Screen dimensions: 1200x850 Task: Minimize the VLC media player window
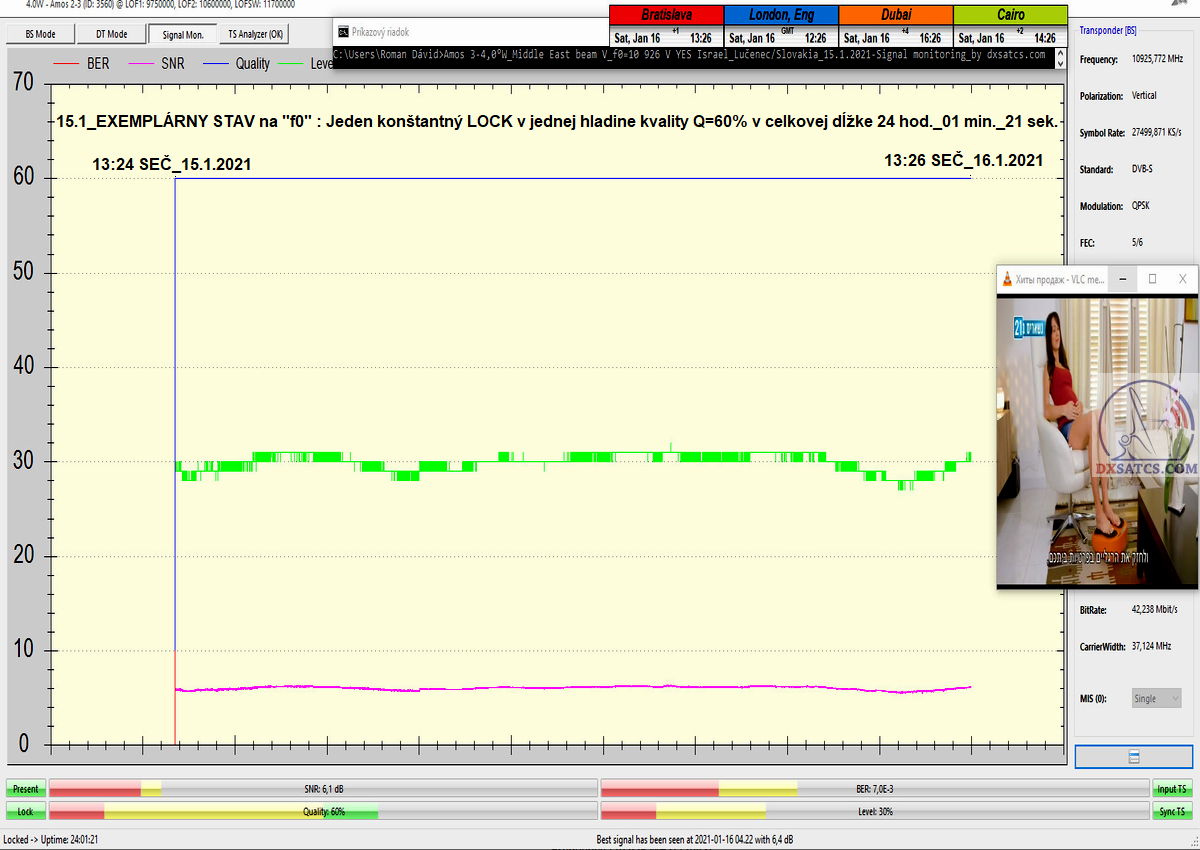[x=1121, y=279]
